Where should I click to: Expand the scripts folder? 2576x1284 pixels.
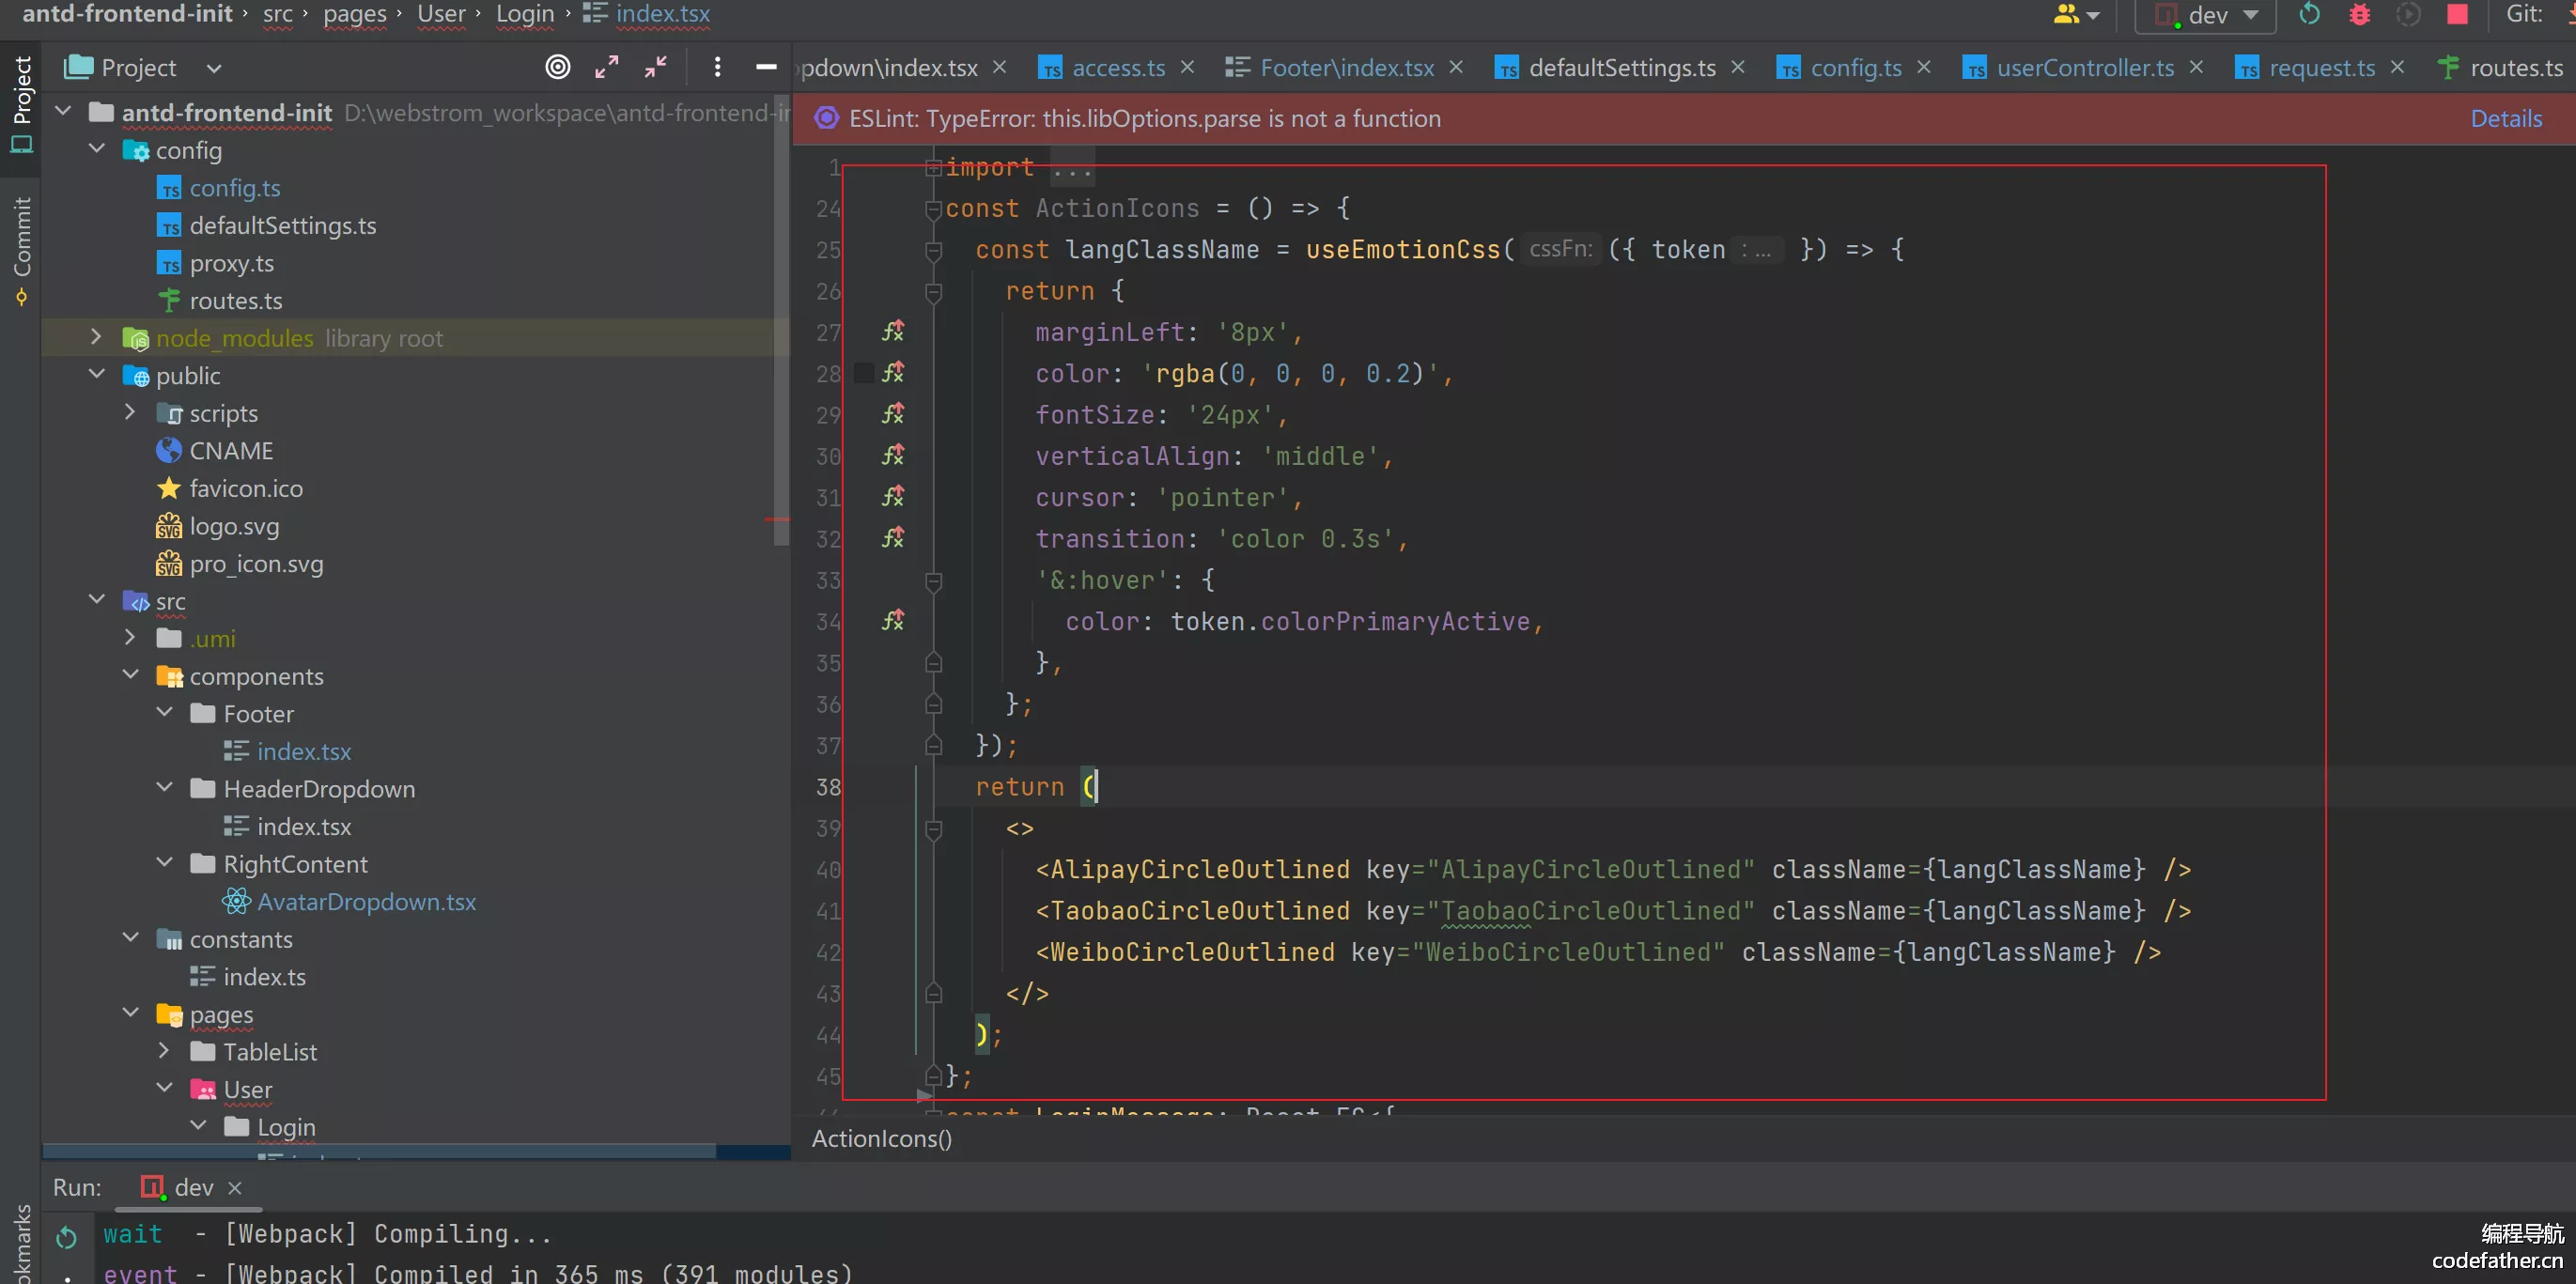(x=130, y=411)
